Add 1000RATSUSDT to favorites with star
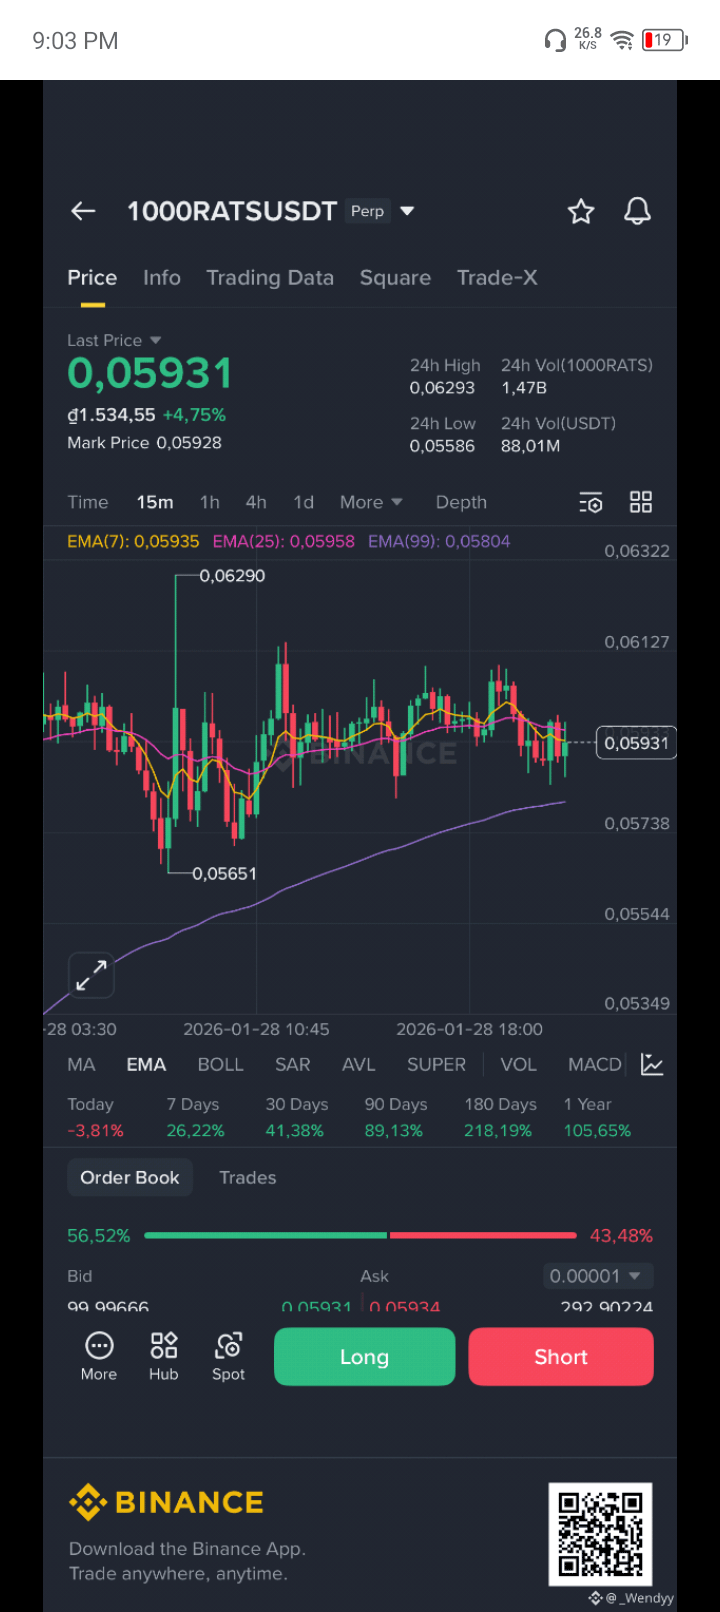The height and width of the screenshot is (1612, 720). [581, 211]
